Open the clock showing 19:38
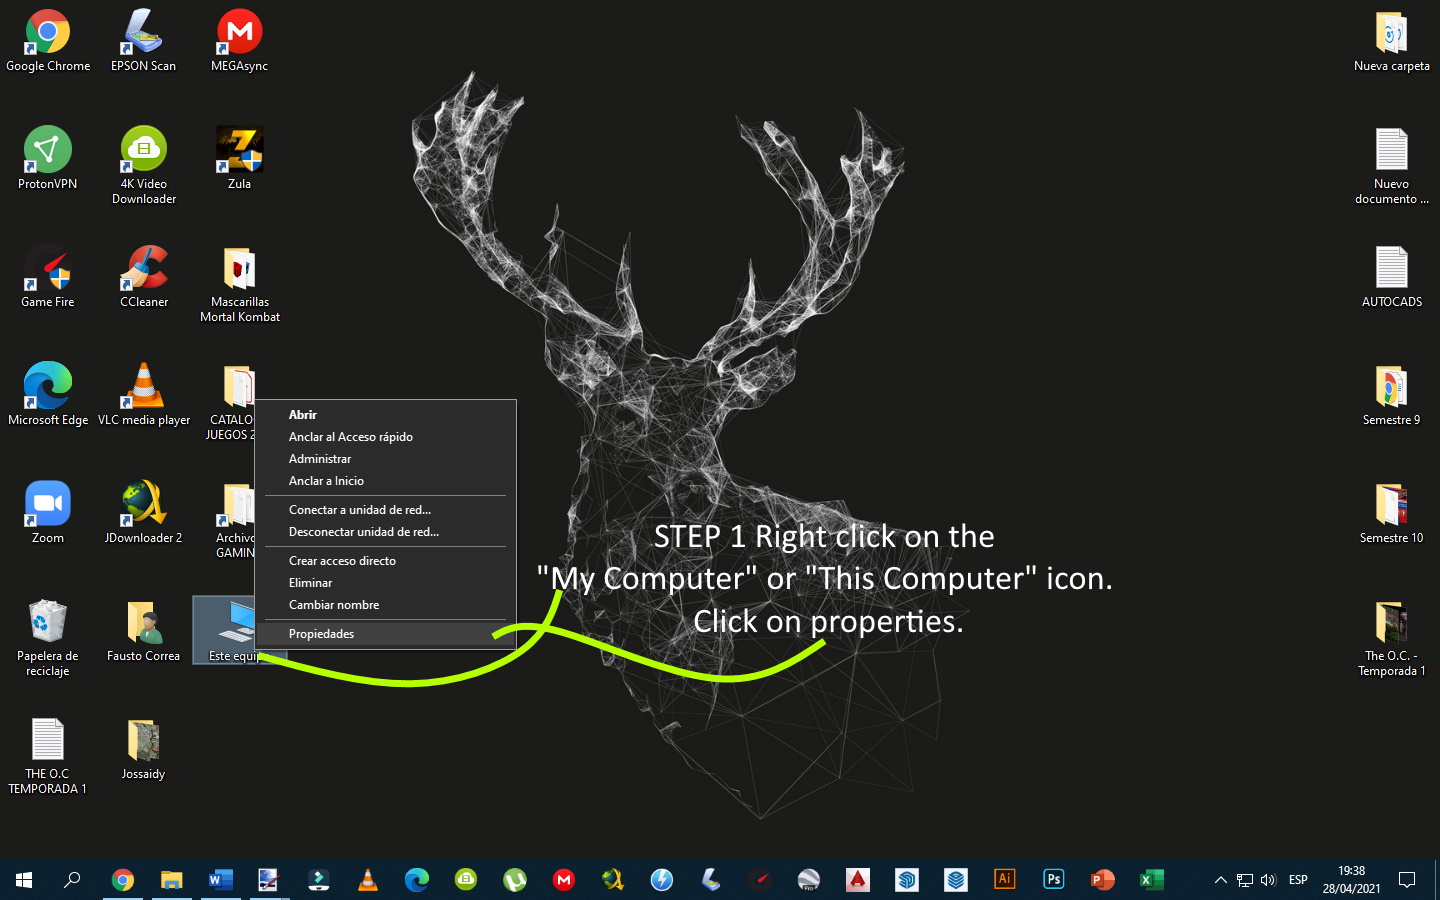Image resolution: width=1440 pixels, height=900 pixels. (x=1352, y=880)
